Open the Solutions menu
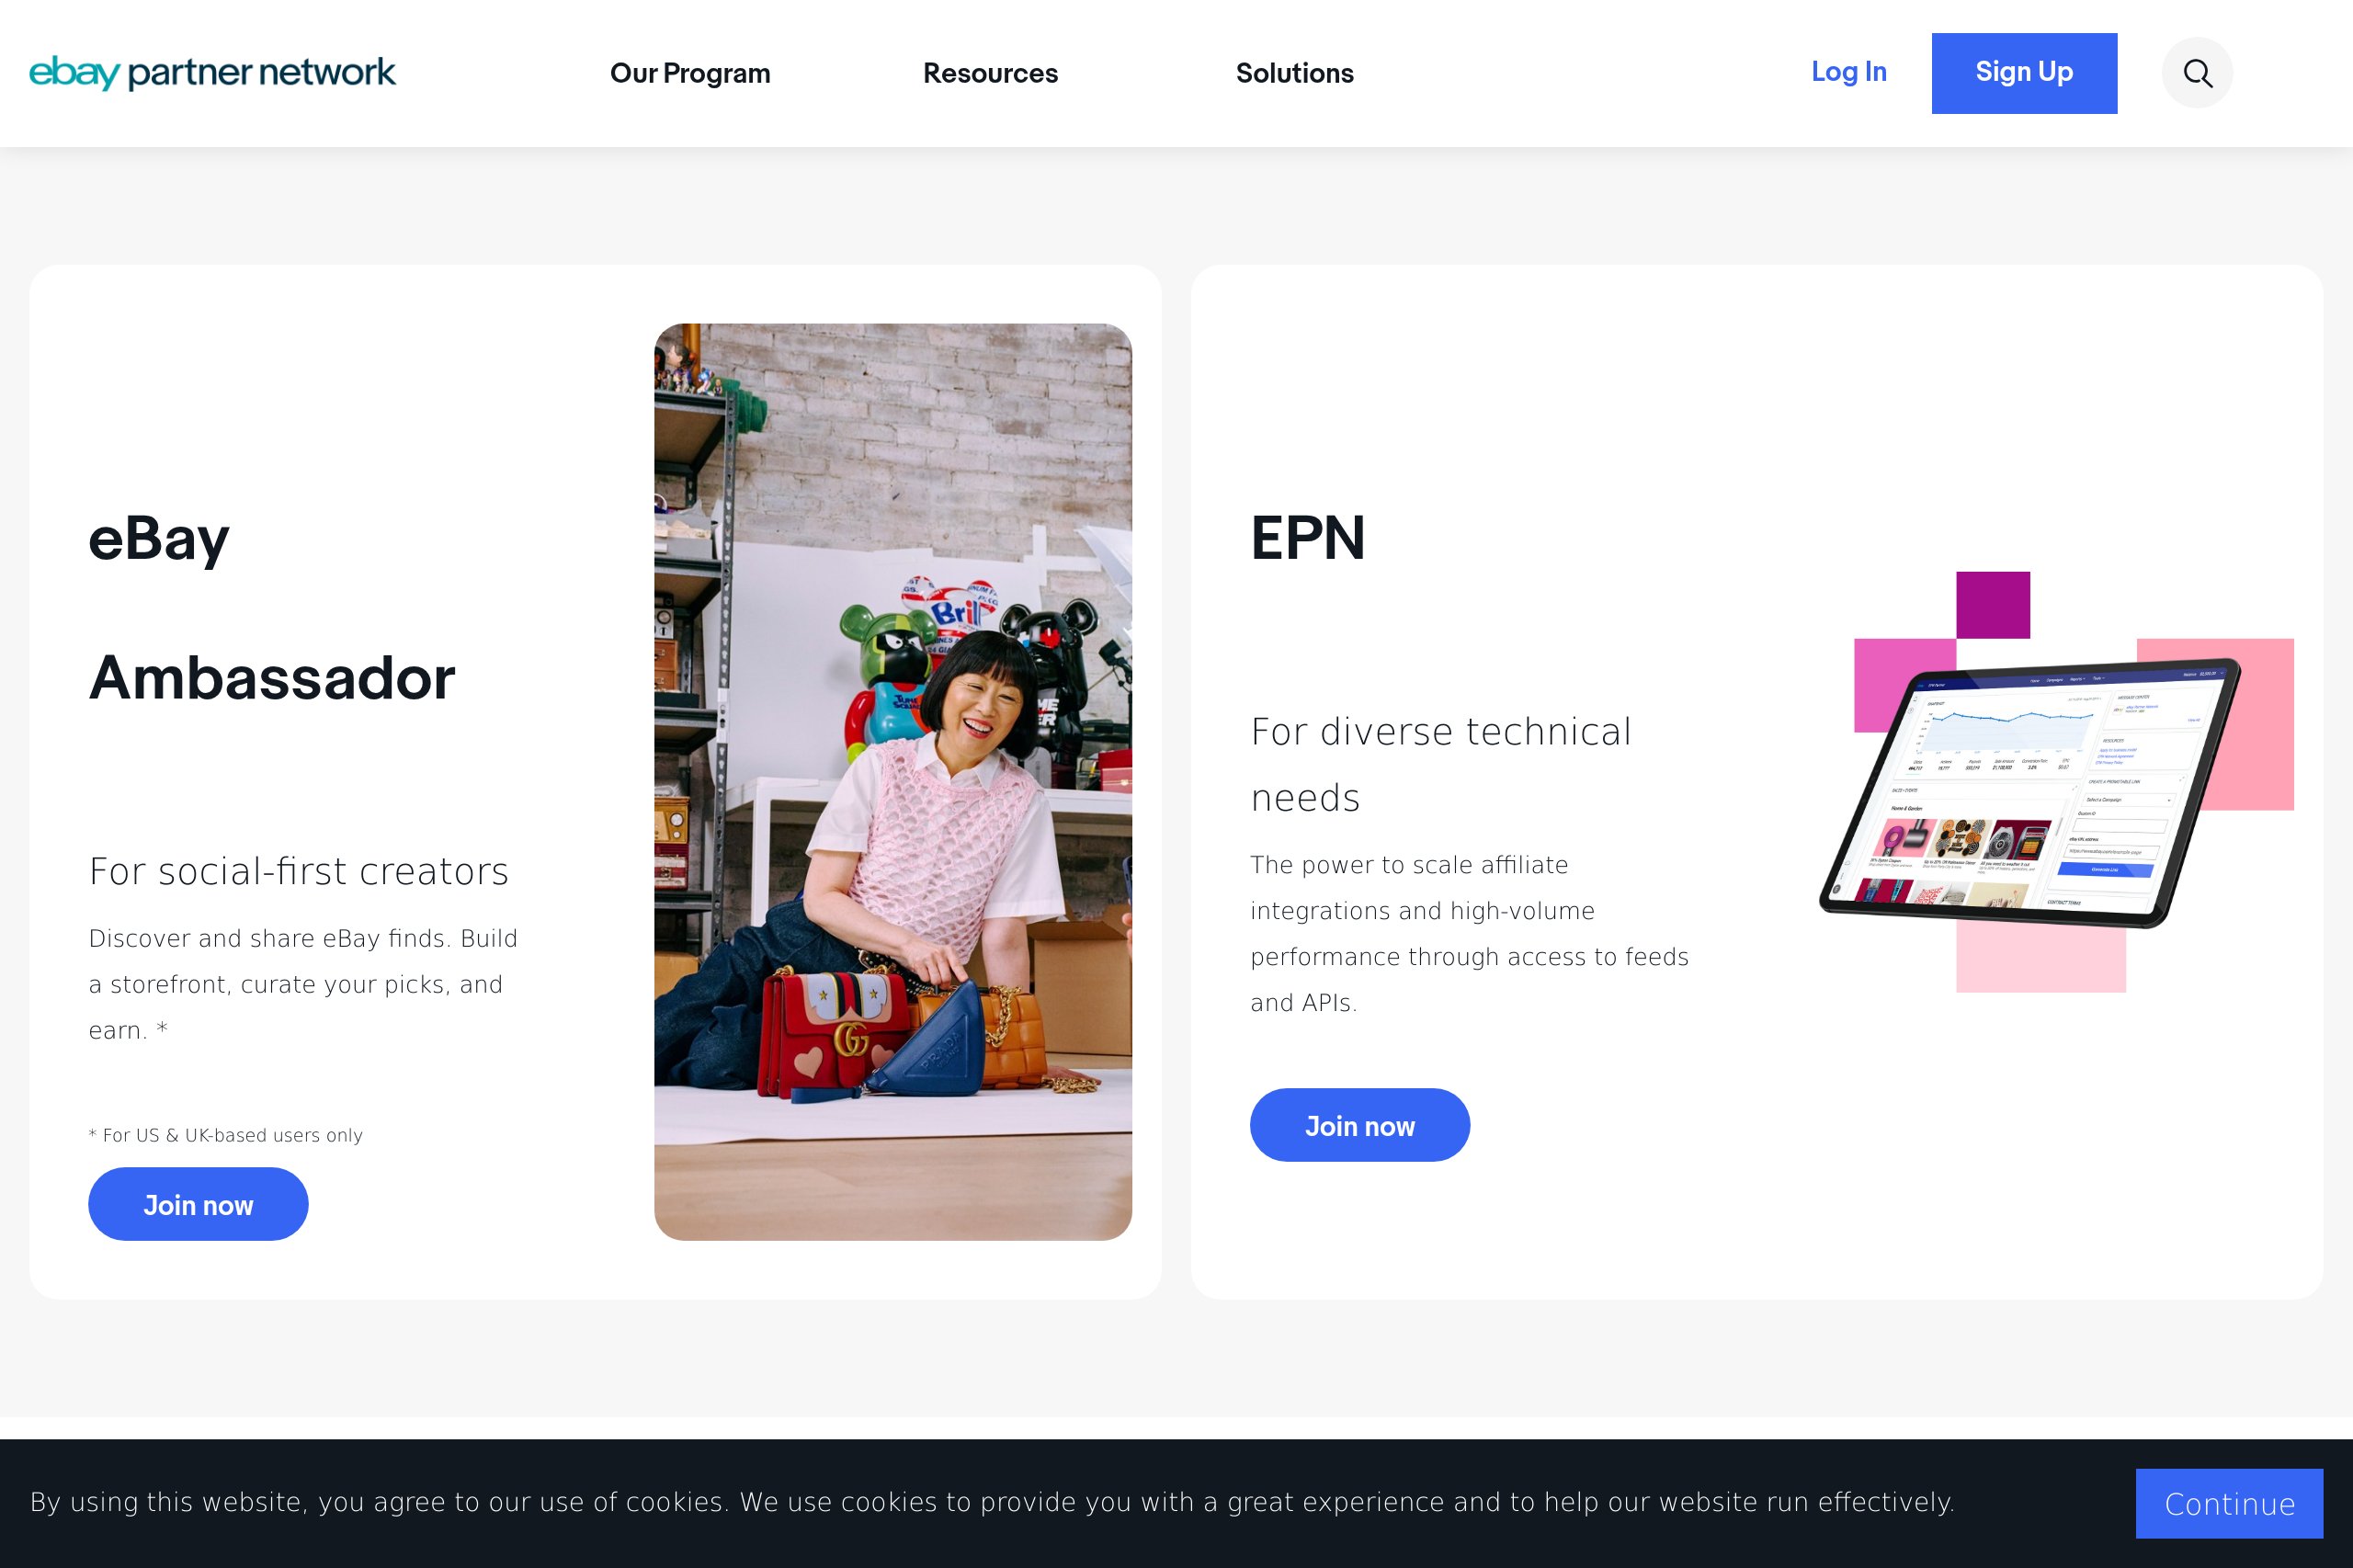This screenshot has width=2353, height=1568. pyautogui.click(x=1294, y=73)
